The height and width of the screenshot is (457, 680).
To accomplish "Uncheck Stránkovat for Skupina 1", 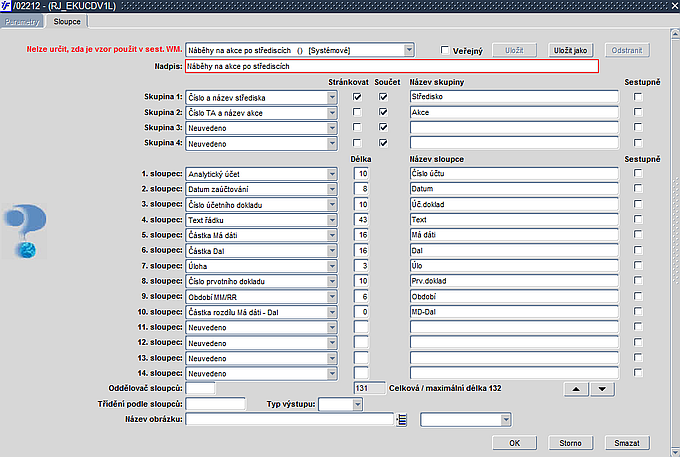I will point(357,97).
